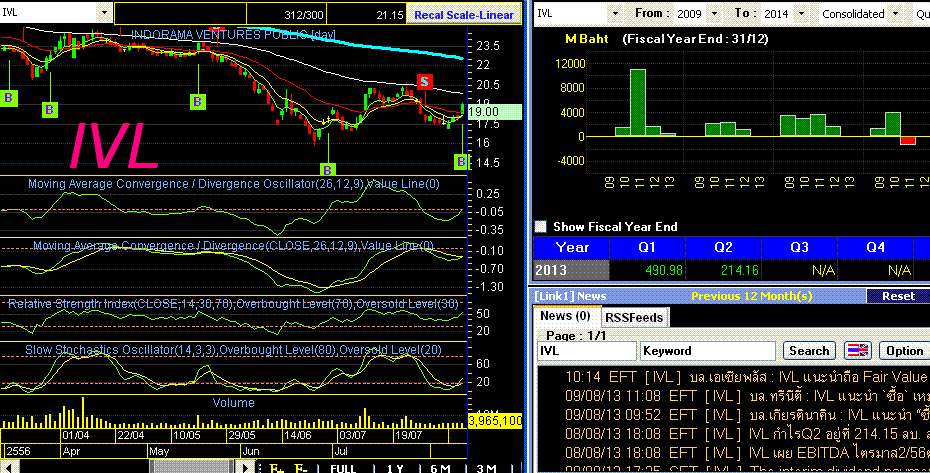Switch to the News (0) tab
The height and width of the screenshot is (473, 930).
pyautogui.click(x=565, y=316)
